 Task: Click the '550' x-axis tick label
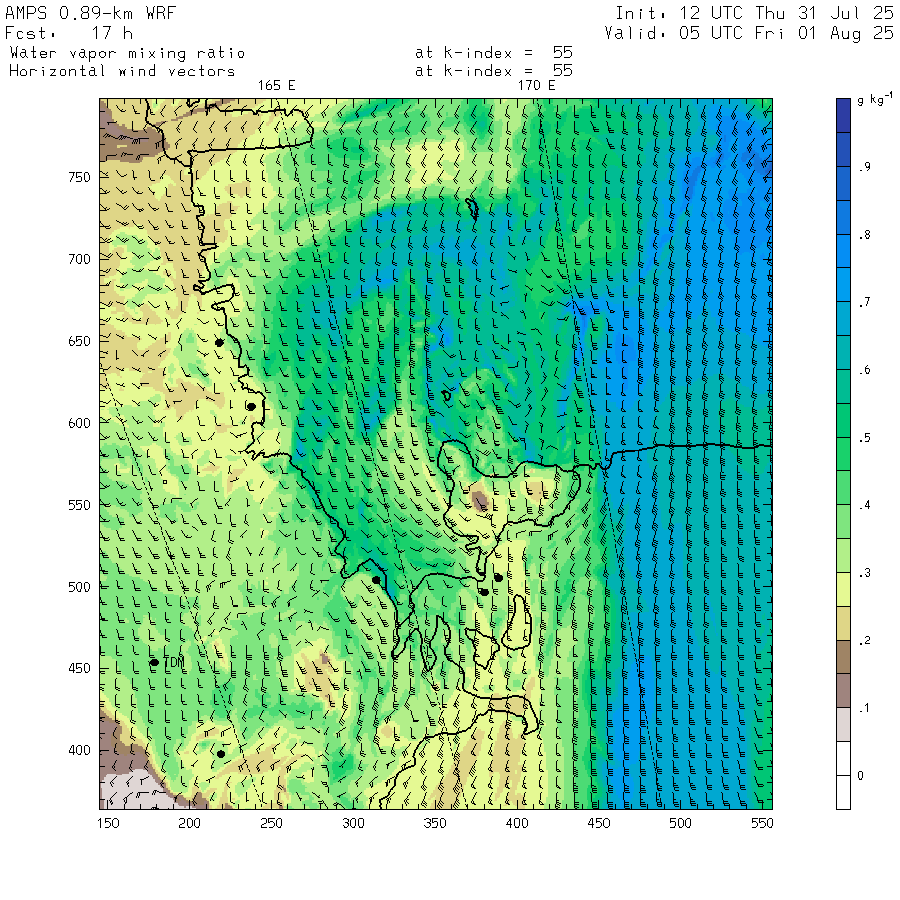click(x=762, y=824)
